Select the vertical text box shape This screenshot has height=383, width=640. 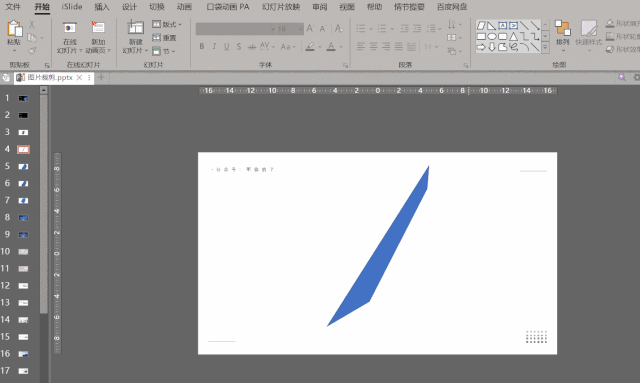click(513, 26)
